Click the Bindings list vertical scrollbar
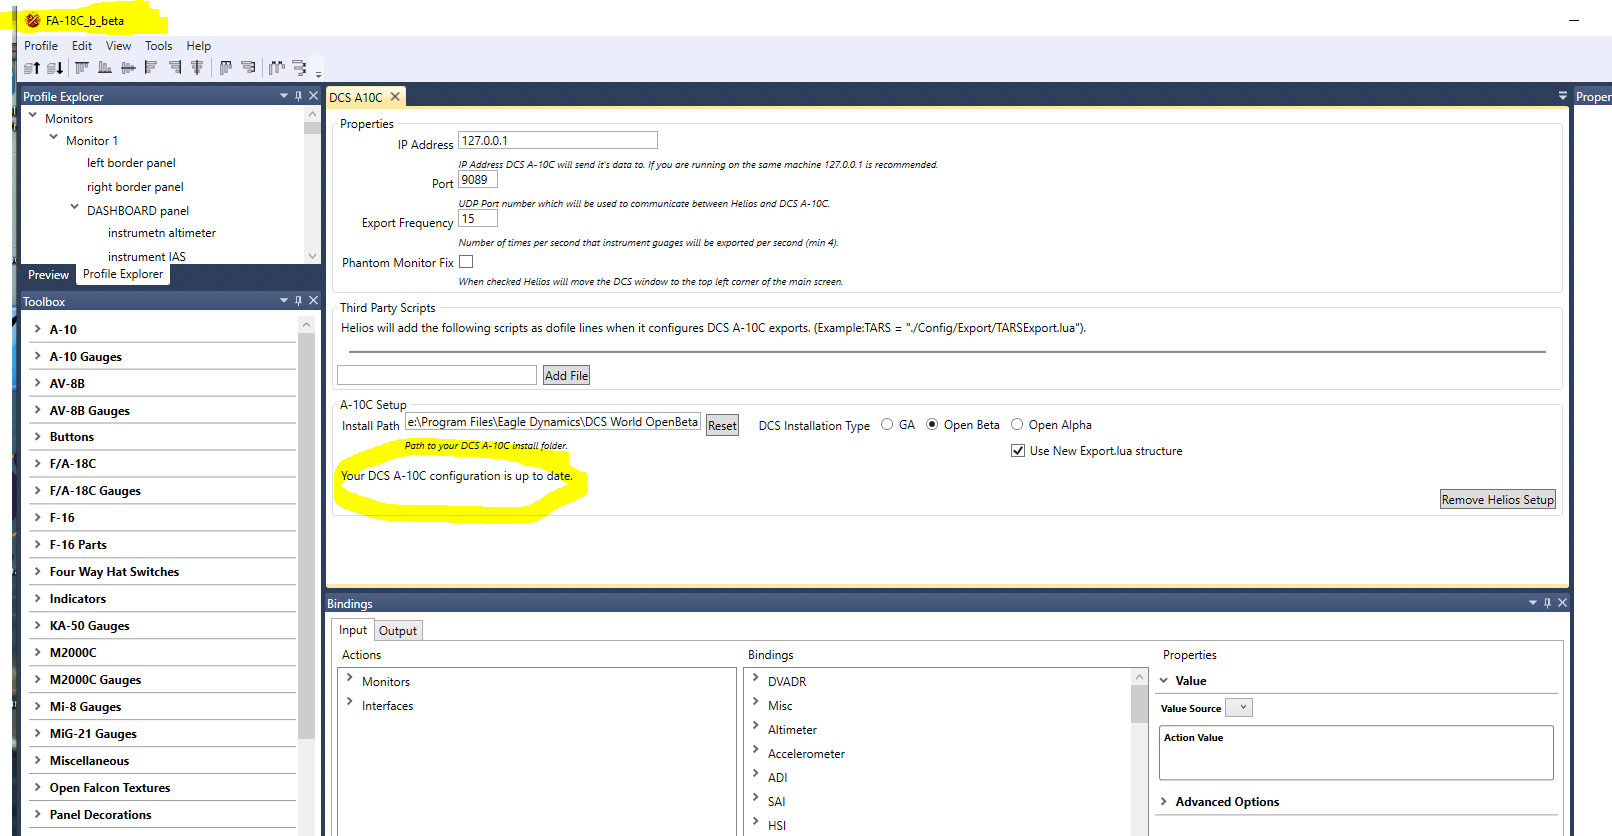Screen dimensions: 1612x836 pyautogui.click(x=1139, y=703)
